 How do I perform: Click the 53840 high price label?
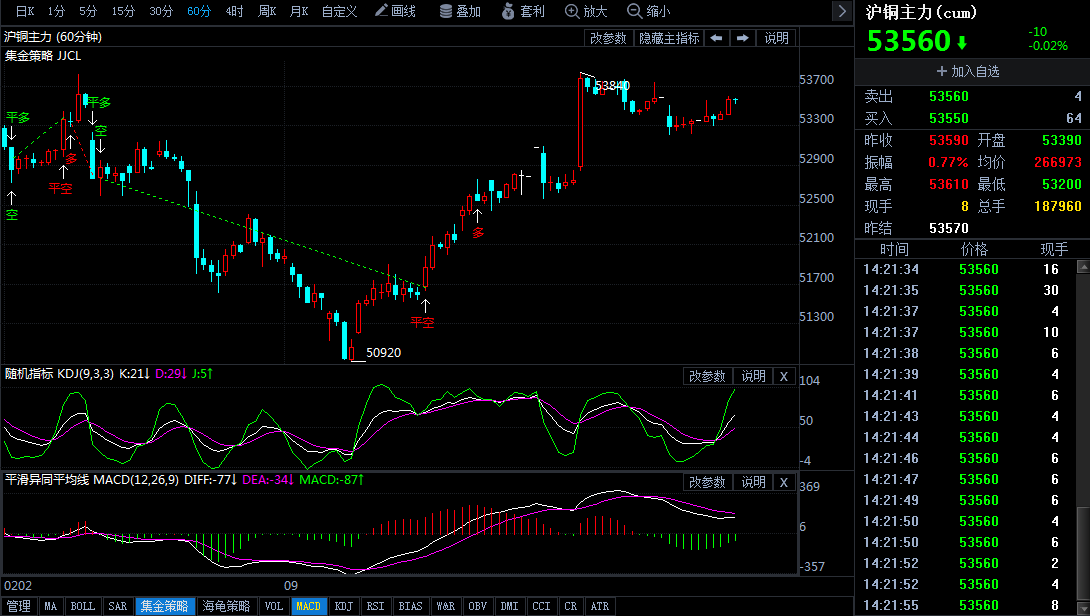click(x=612, y=86)
